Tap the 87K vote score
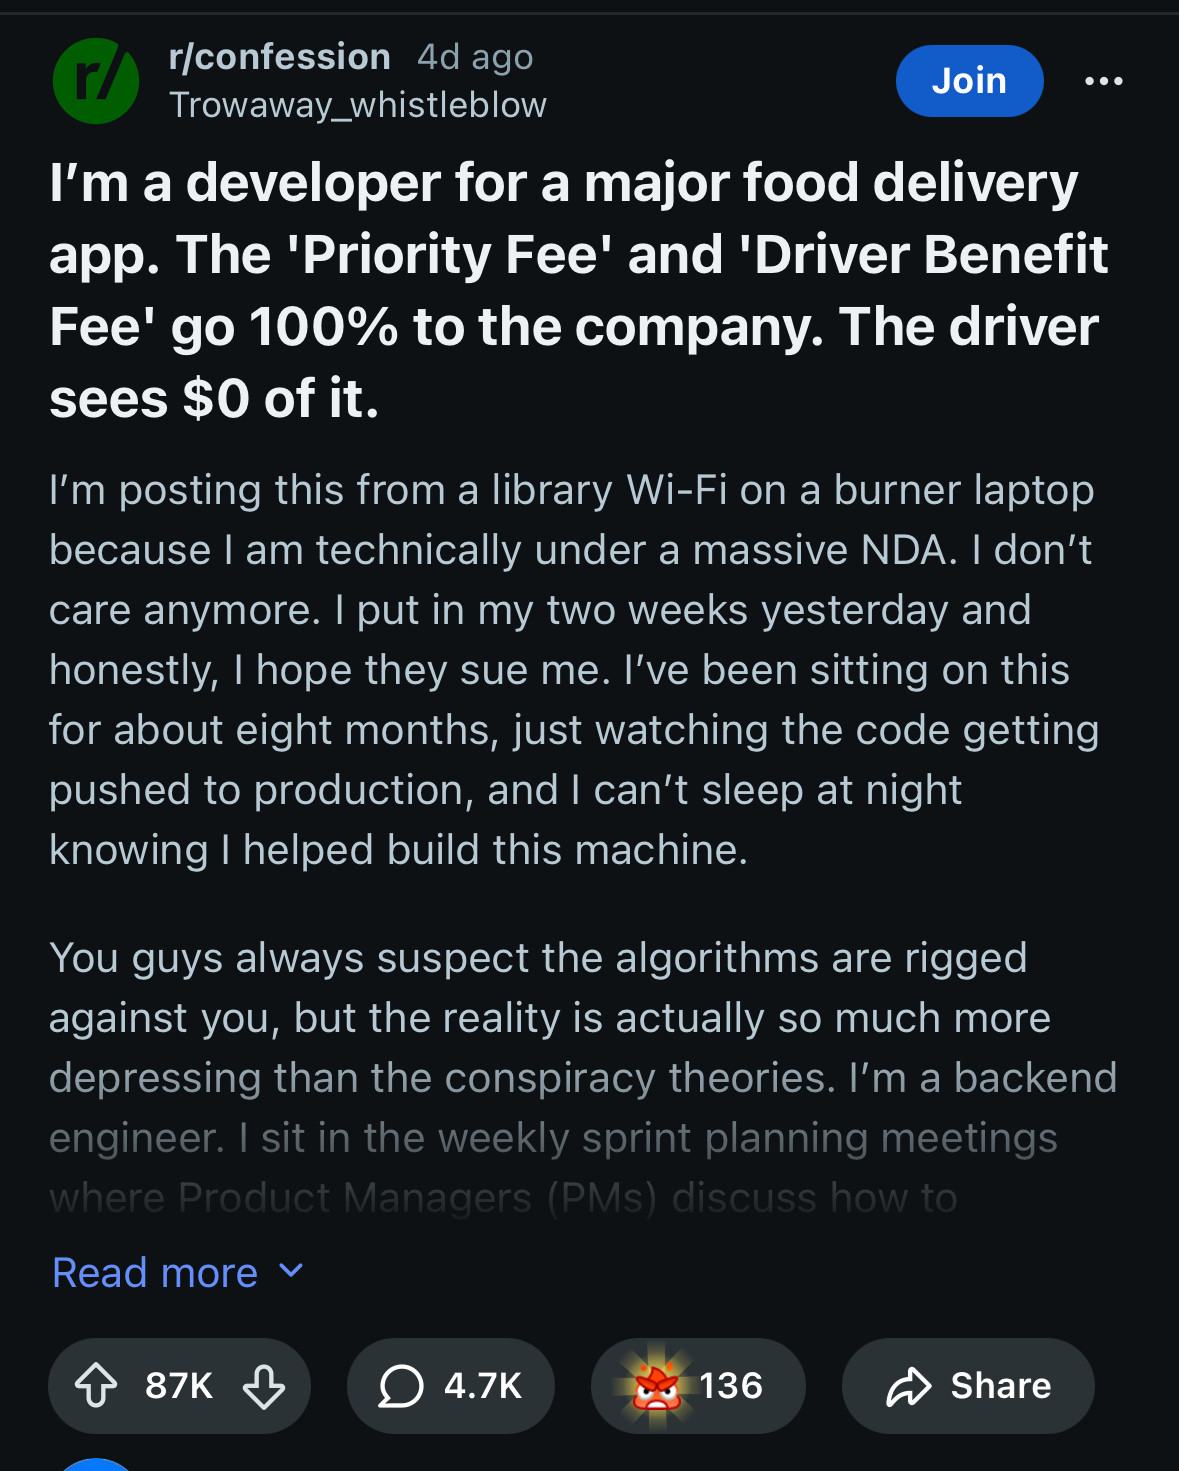1179x1471 pixels. click(x=179, y=1386)
